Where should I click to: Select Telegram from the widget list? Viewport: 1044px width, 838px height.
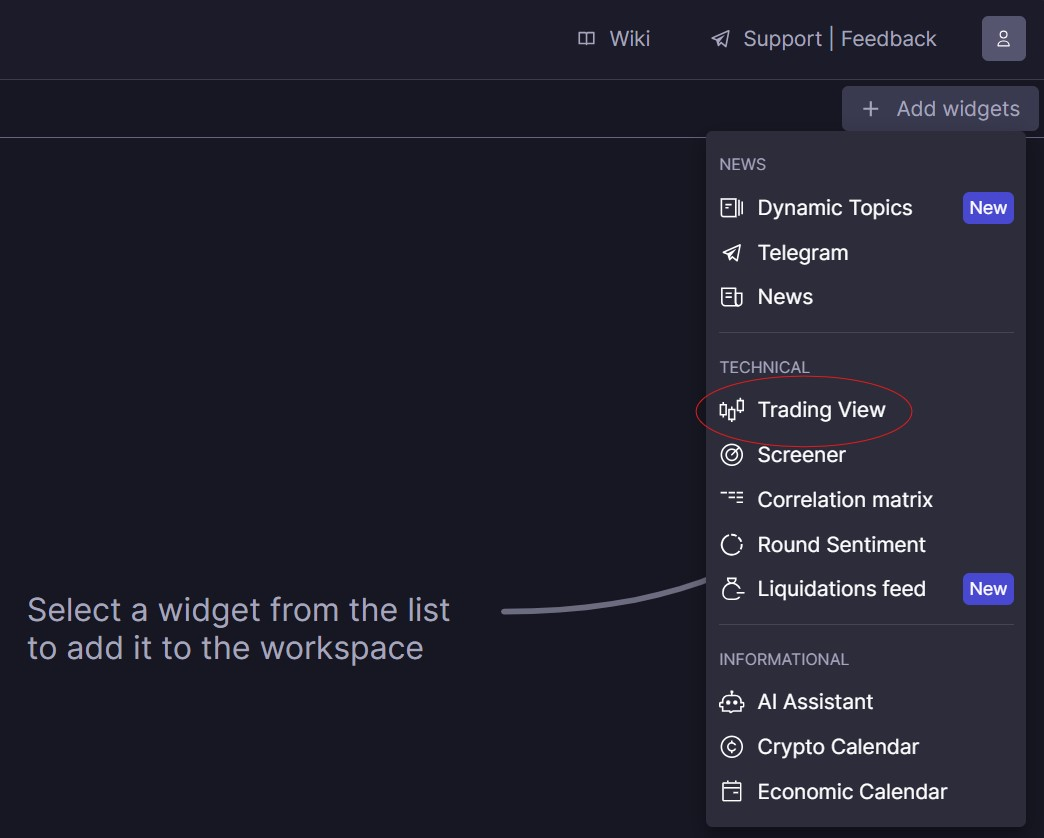click(802, 253)
